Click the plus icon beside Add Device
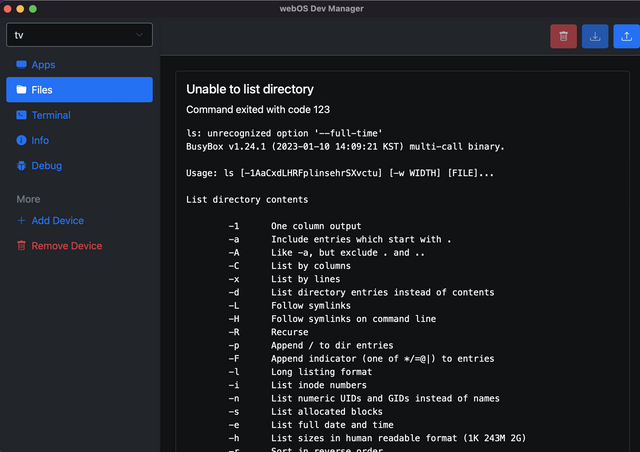The height and width of the screenshot is (452, 640). pyautogui.click(x=21, y=221)
